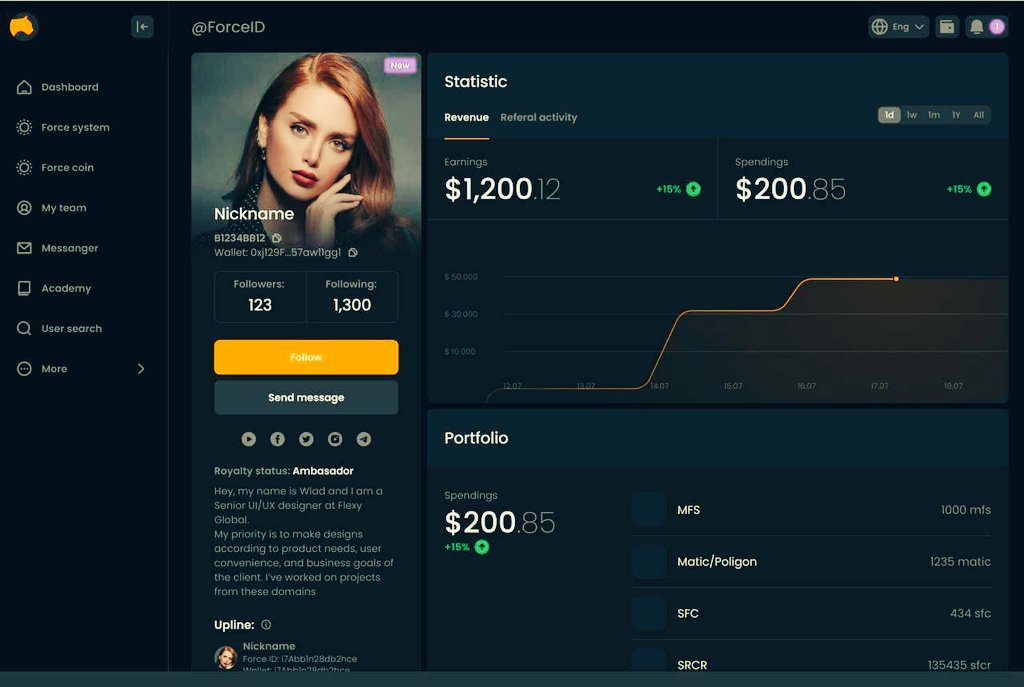Open the Eng language dropdown
Image resolution: width=1024 pixels, height=687 pixels.
[897, 26]
